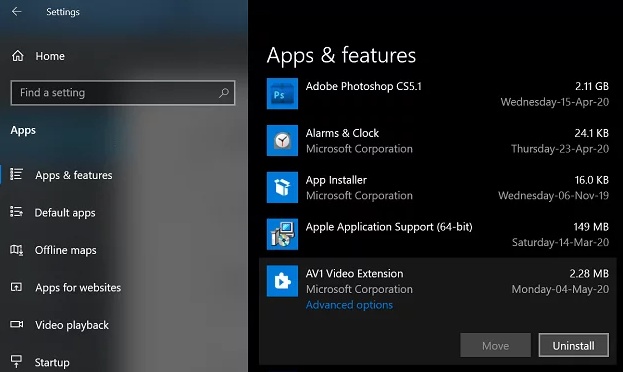The height and width of the screenshot is (372, 623).
Task: Click the 24.1 KB size value
Action: point(592,133)
